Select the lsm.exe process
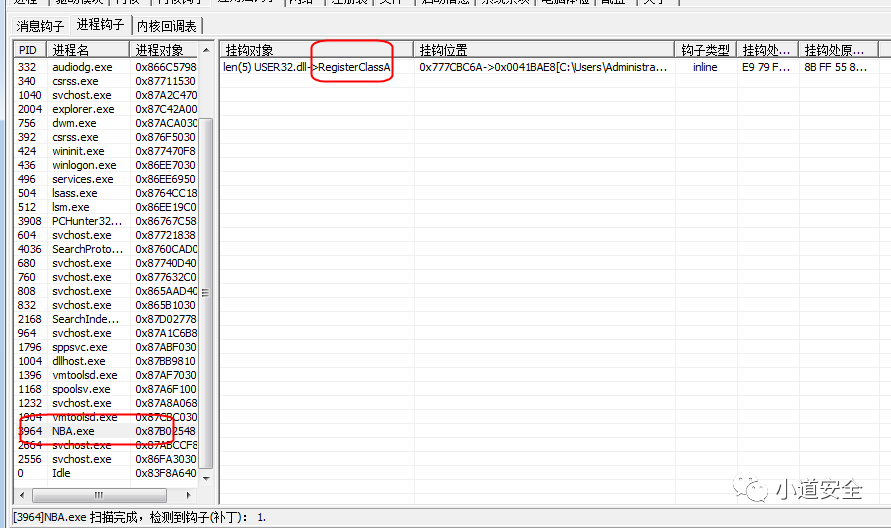891x528 pixels. (x=106, y=207)
